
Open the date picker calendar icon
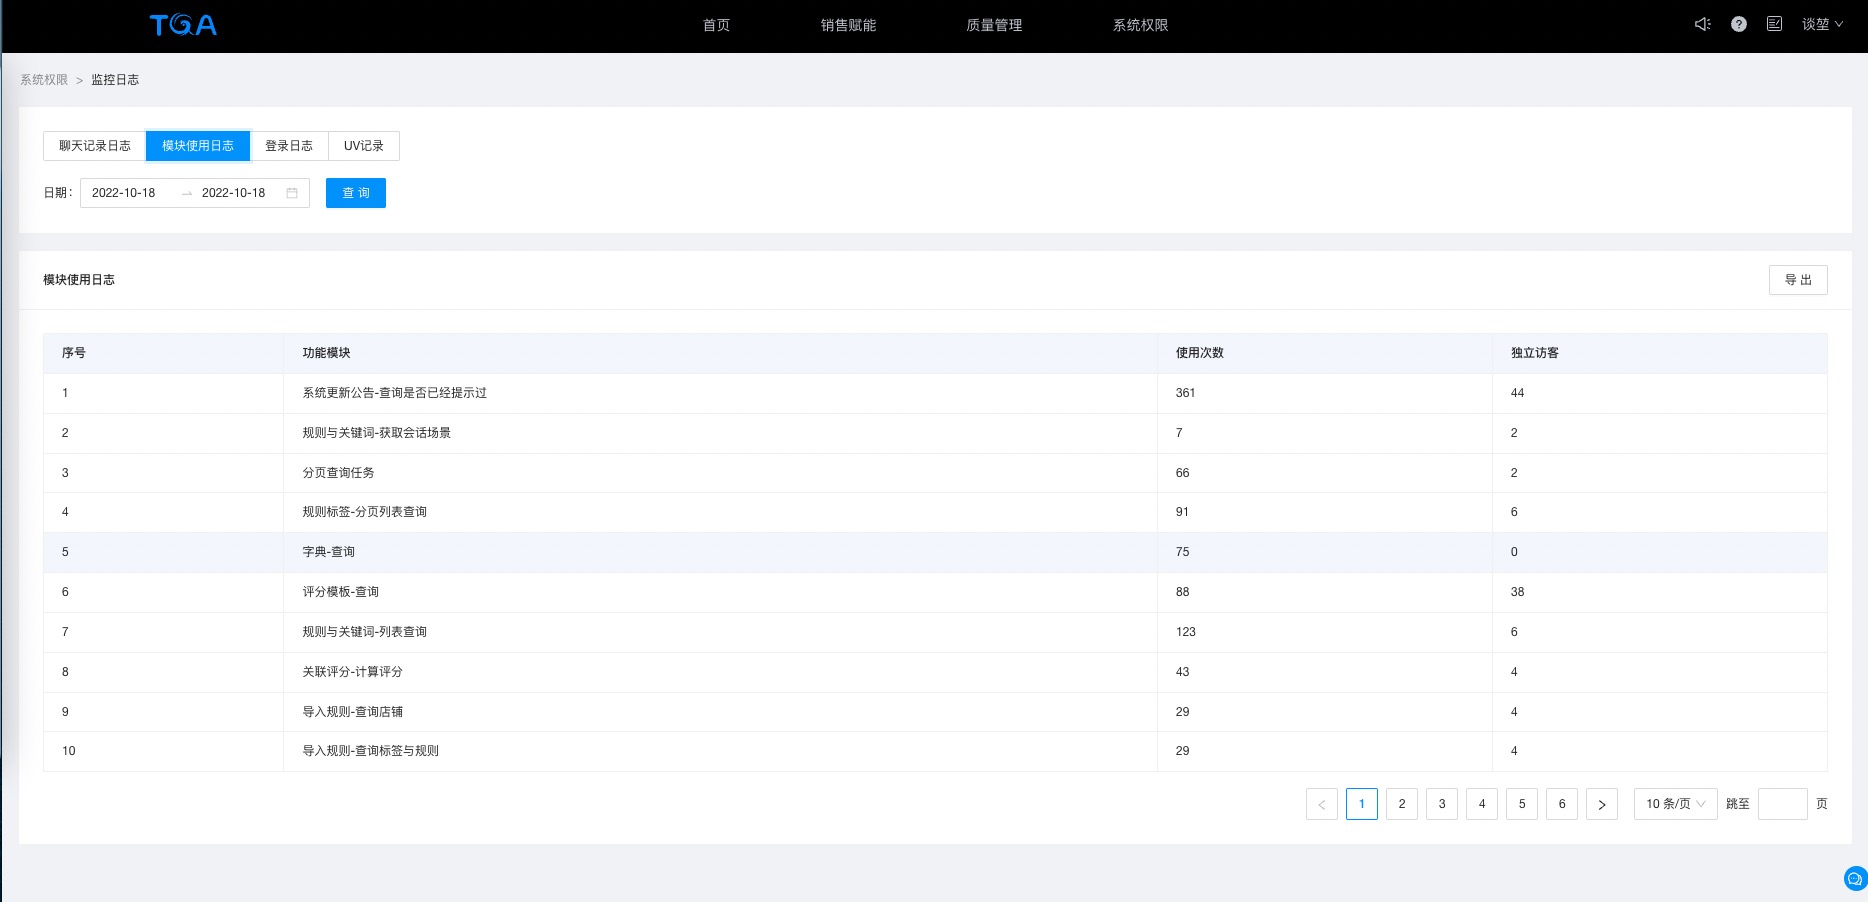pyautogui.click(x=292, y=193)
